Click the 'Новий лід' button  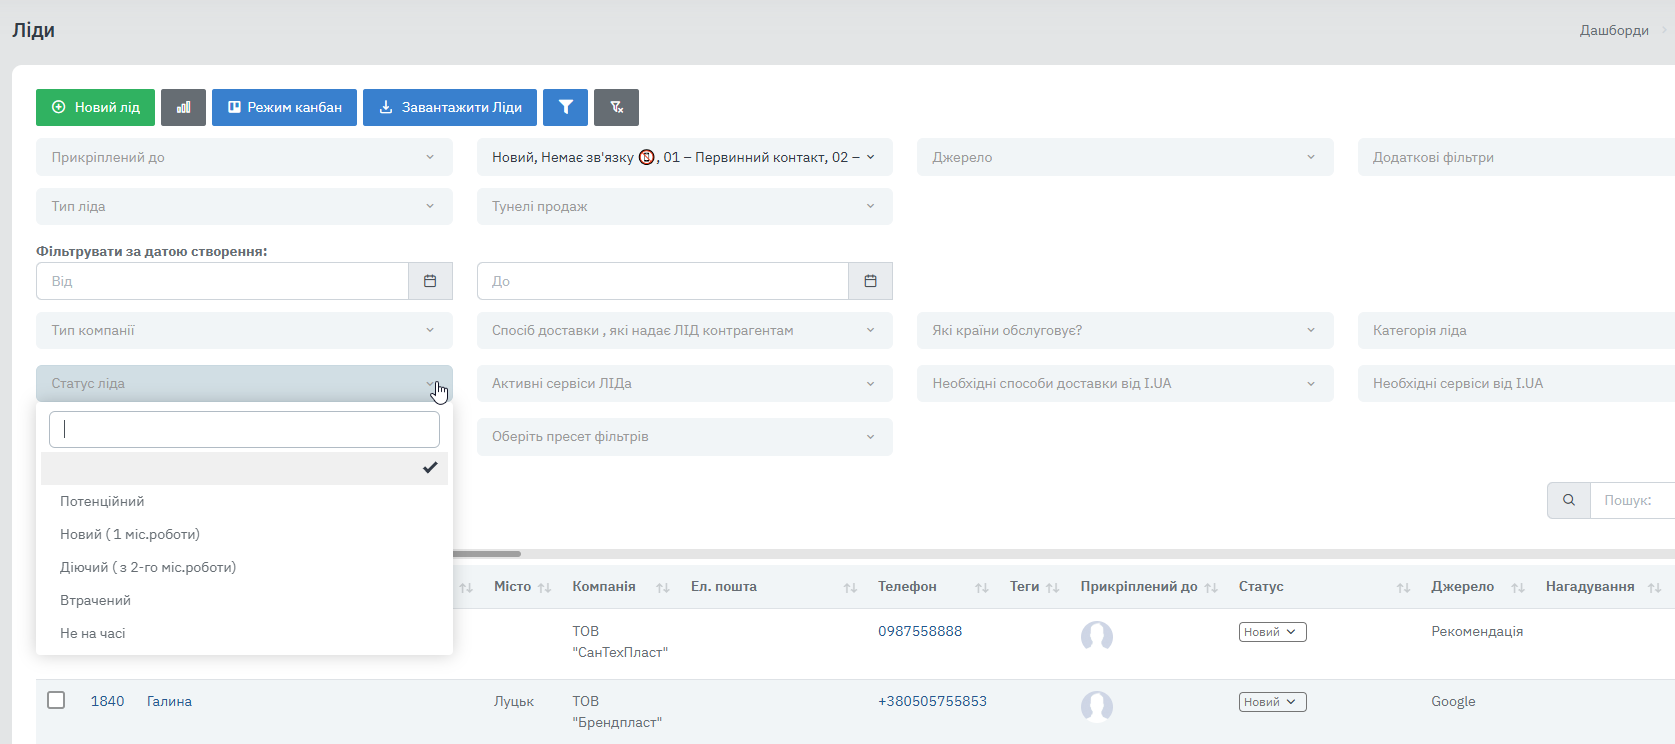95,107
